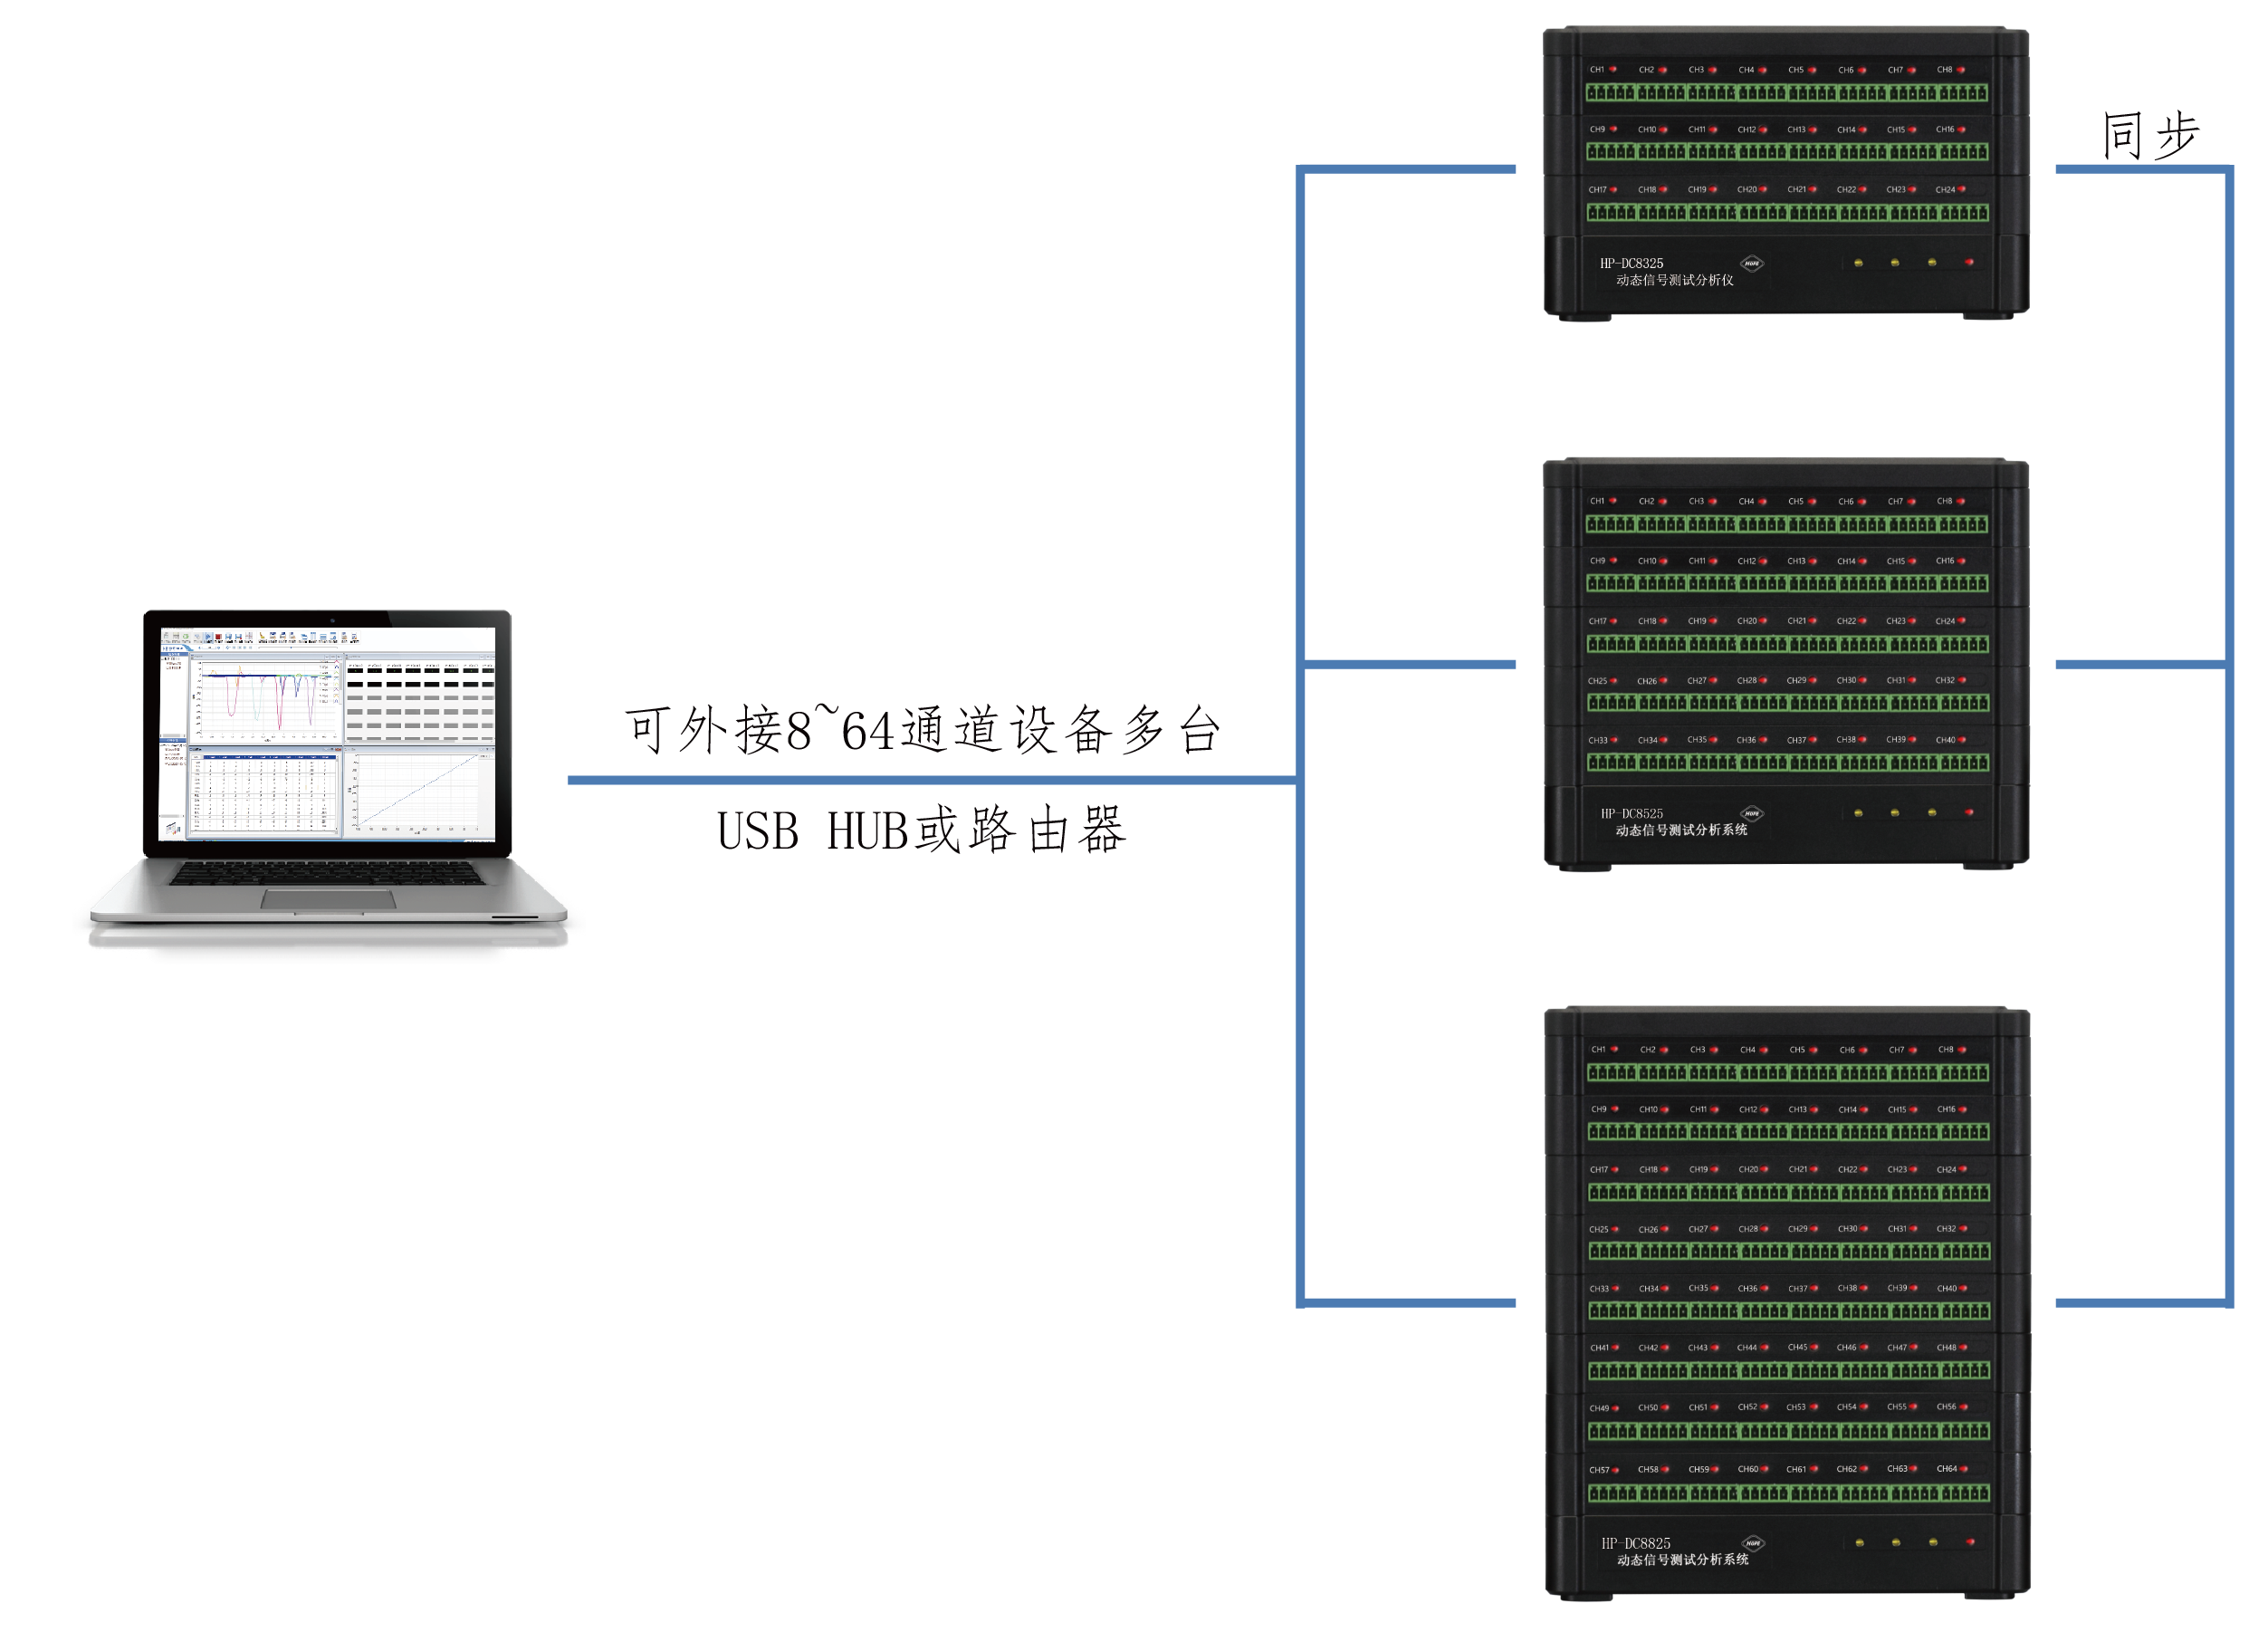The image size is (2268, 1632).
Task: Click the CH1 indicator LED on HP-DC8325
Action: pyautogui.click(x=1613, y=69)
